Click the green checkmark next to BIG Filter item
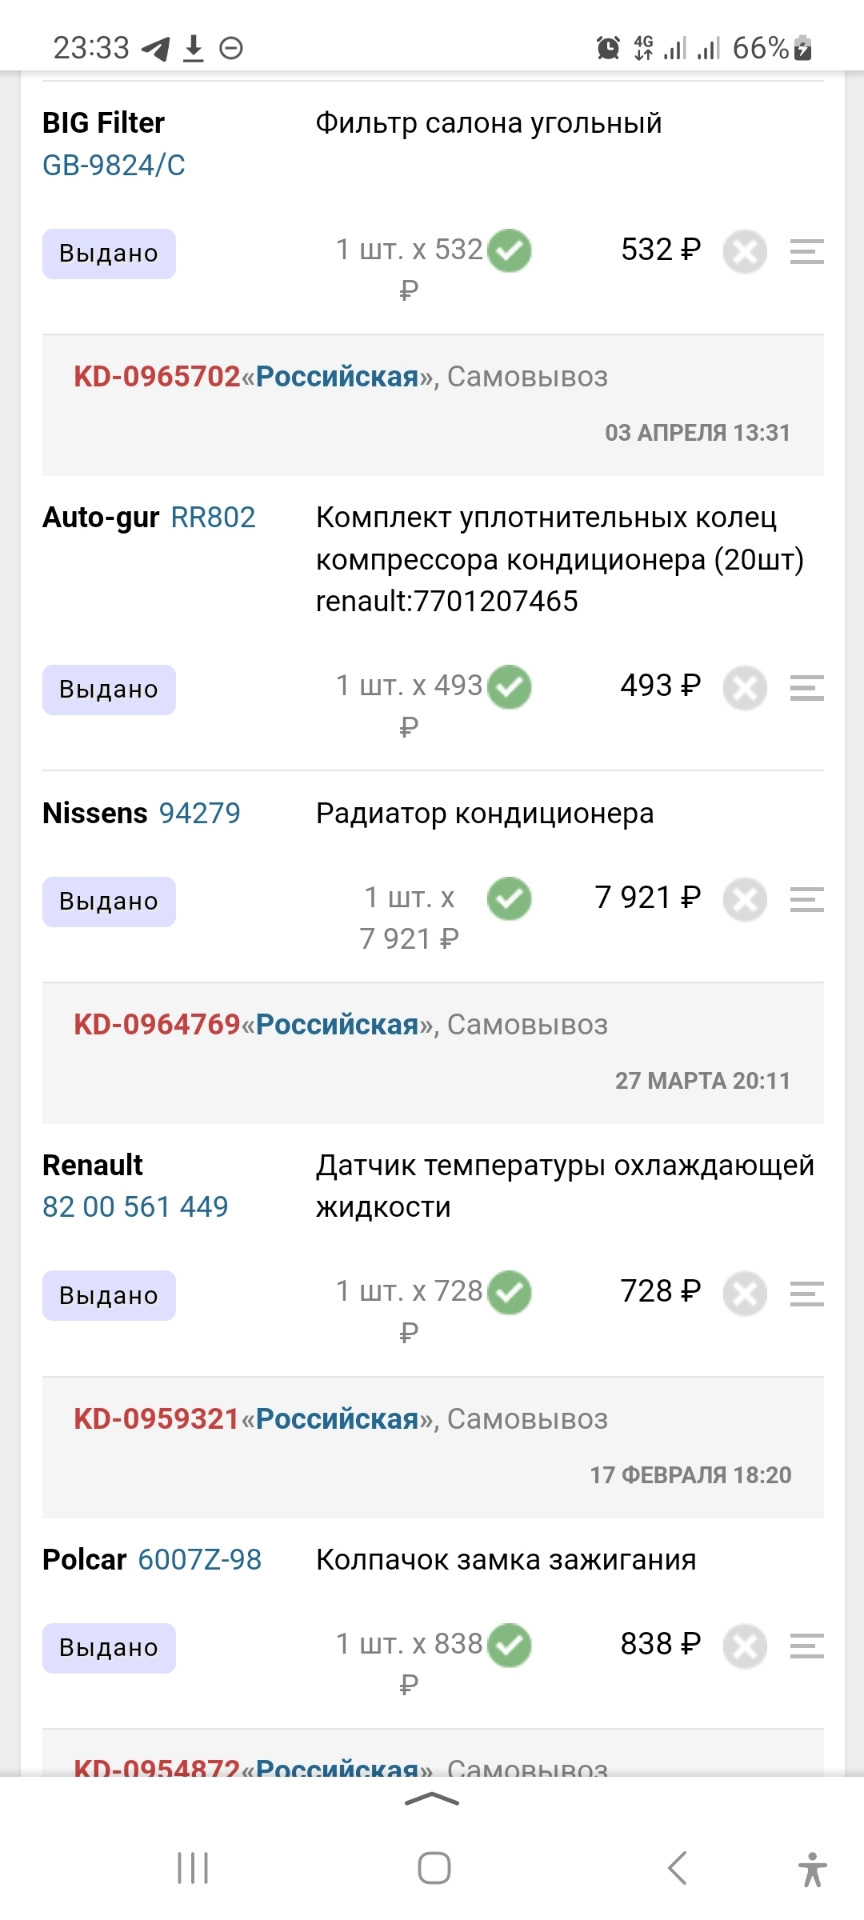This screenshot has height=1920, width=864. click(x=511, y=250)
